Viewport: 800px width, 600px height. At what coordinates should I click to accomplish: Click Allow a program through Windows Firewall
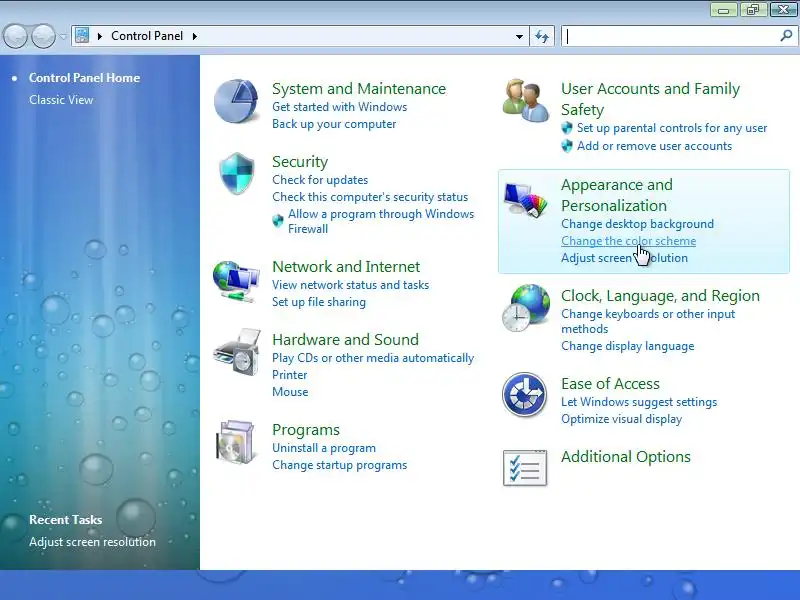381,221
